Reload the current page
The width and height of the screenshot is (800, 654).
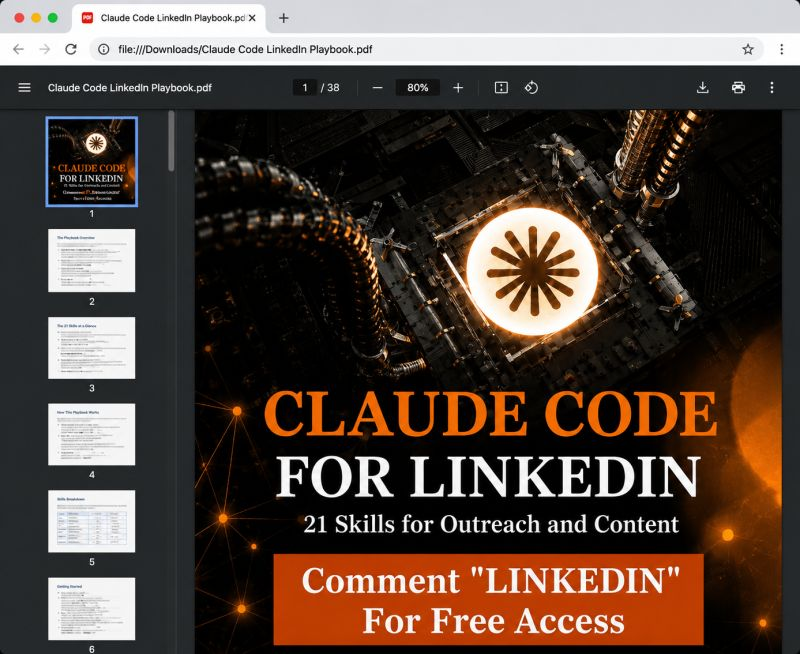[x=71, y=49]
